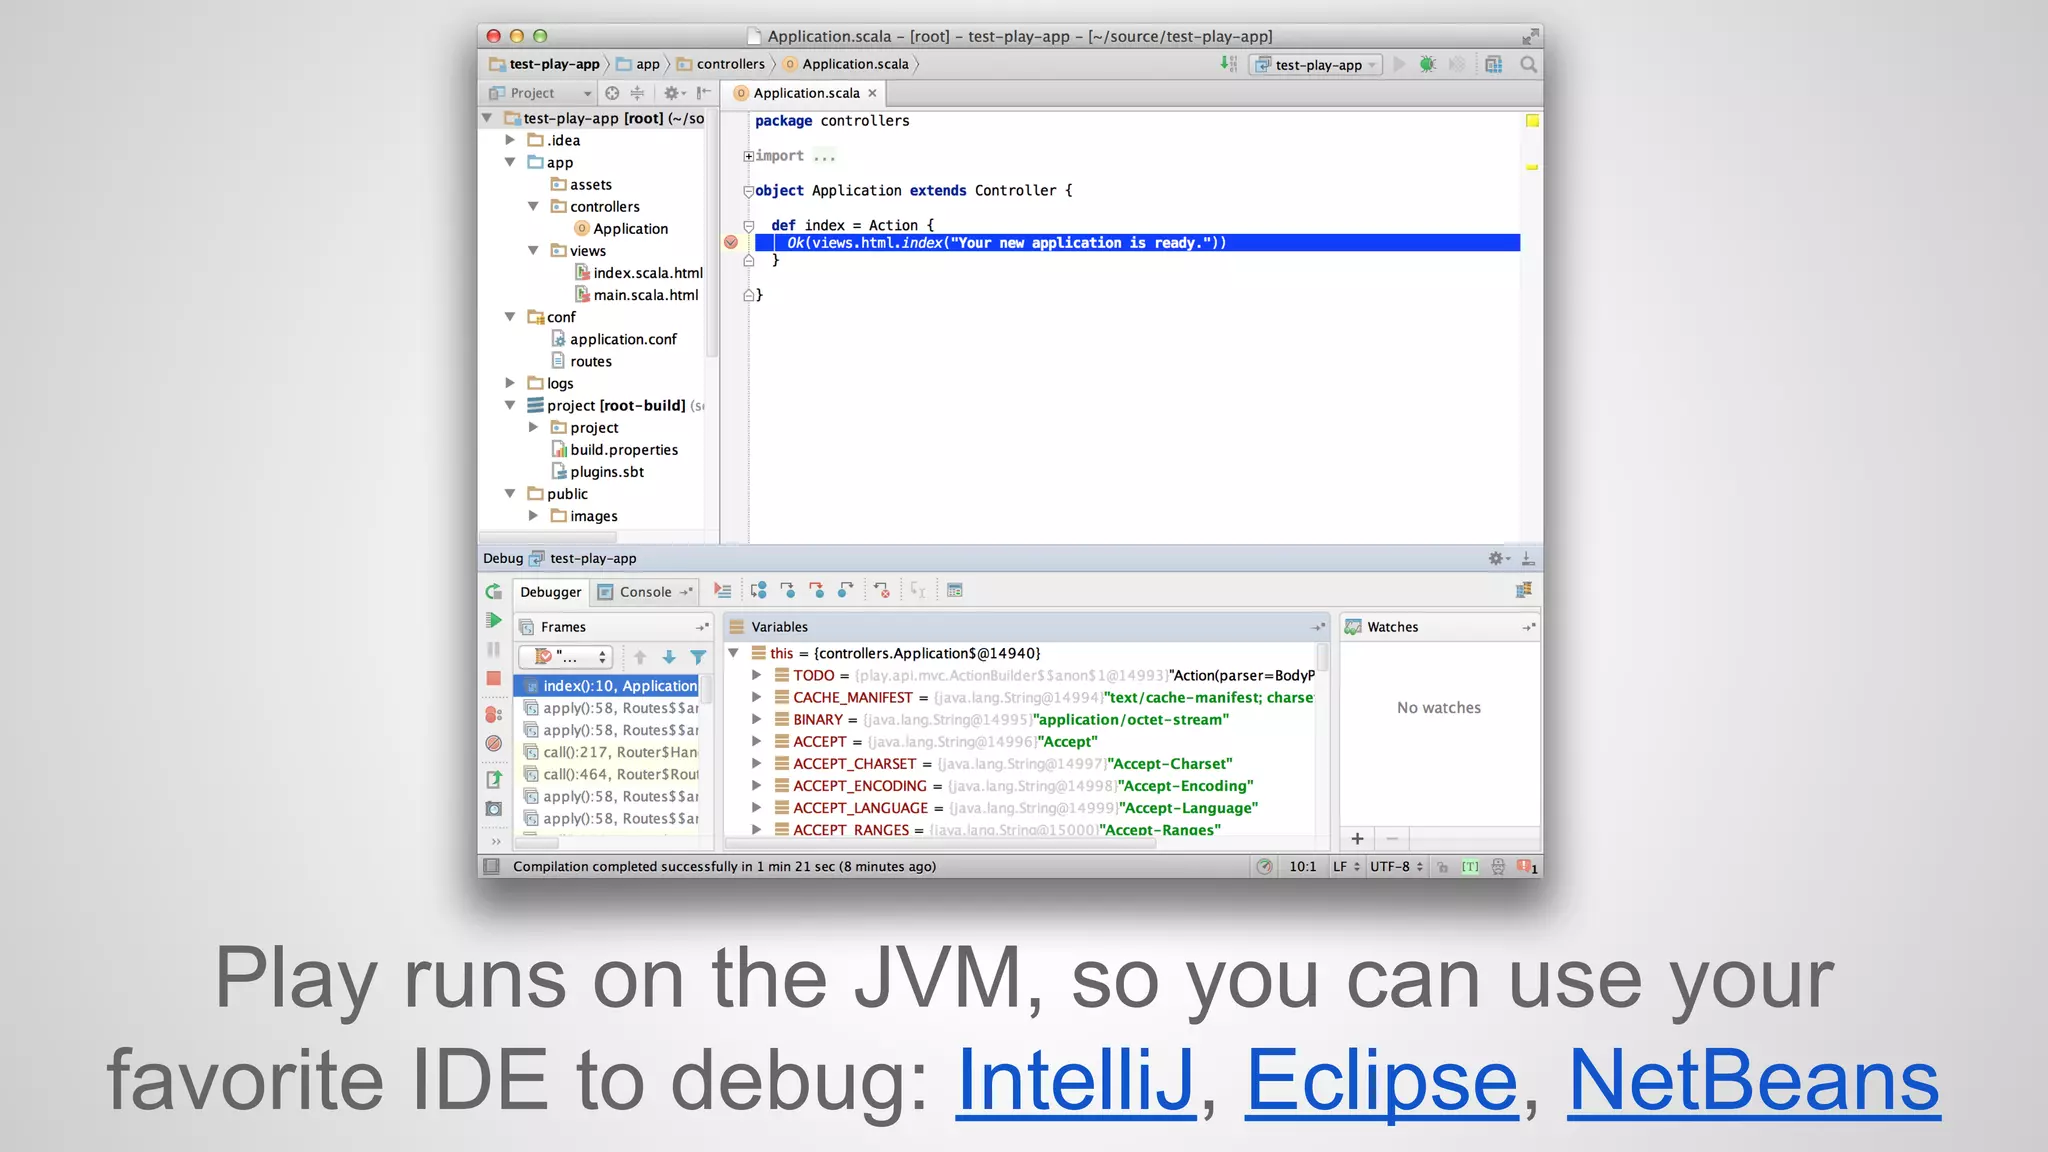
Task: Click the add watch plus button
Action: coord(1357,839)
